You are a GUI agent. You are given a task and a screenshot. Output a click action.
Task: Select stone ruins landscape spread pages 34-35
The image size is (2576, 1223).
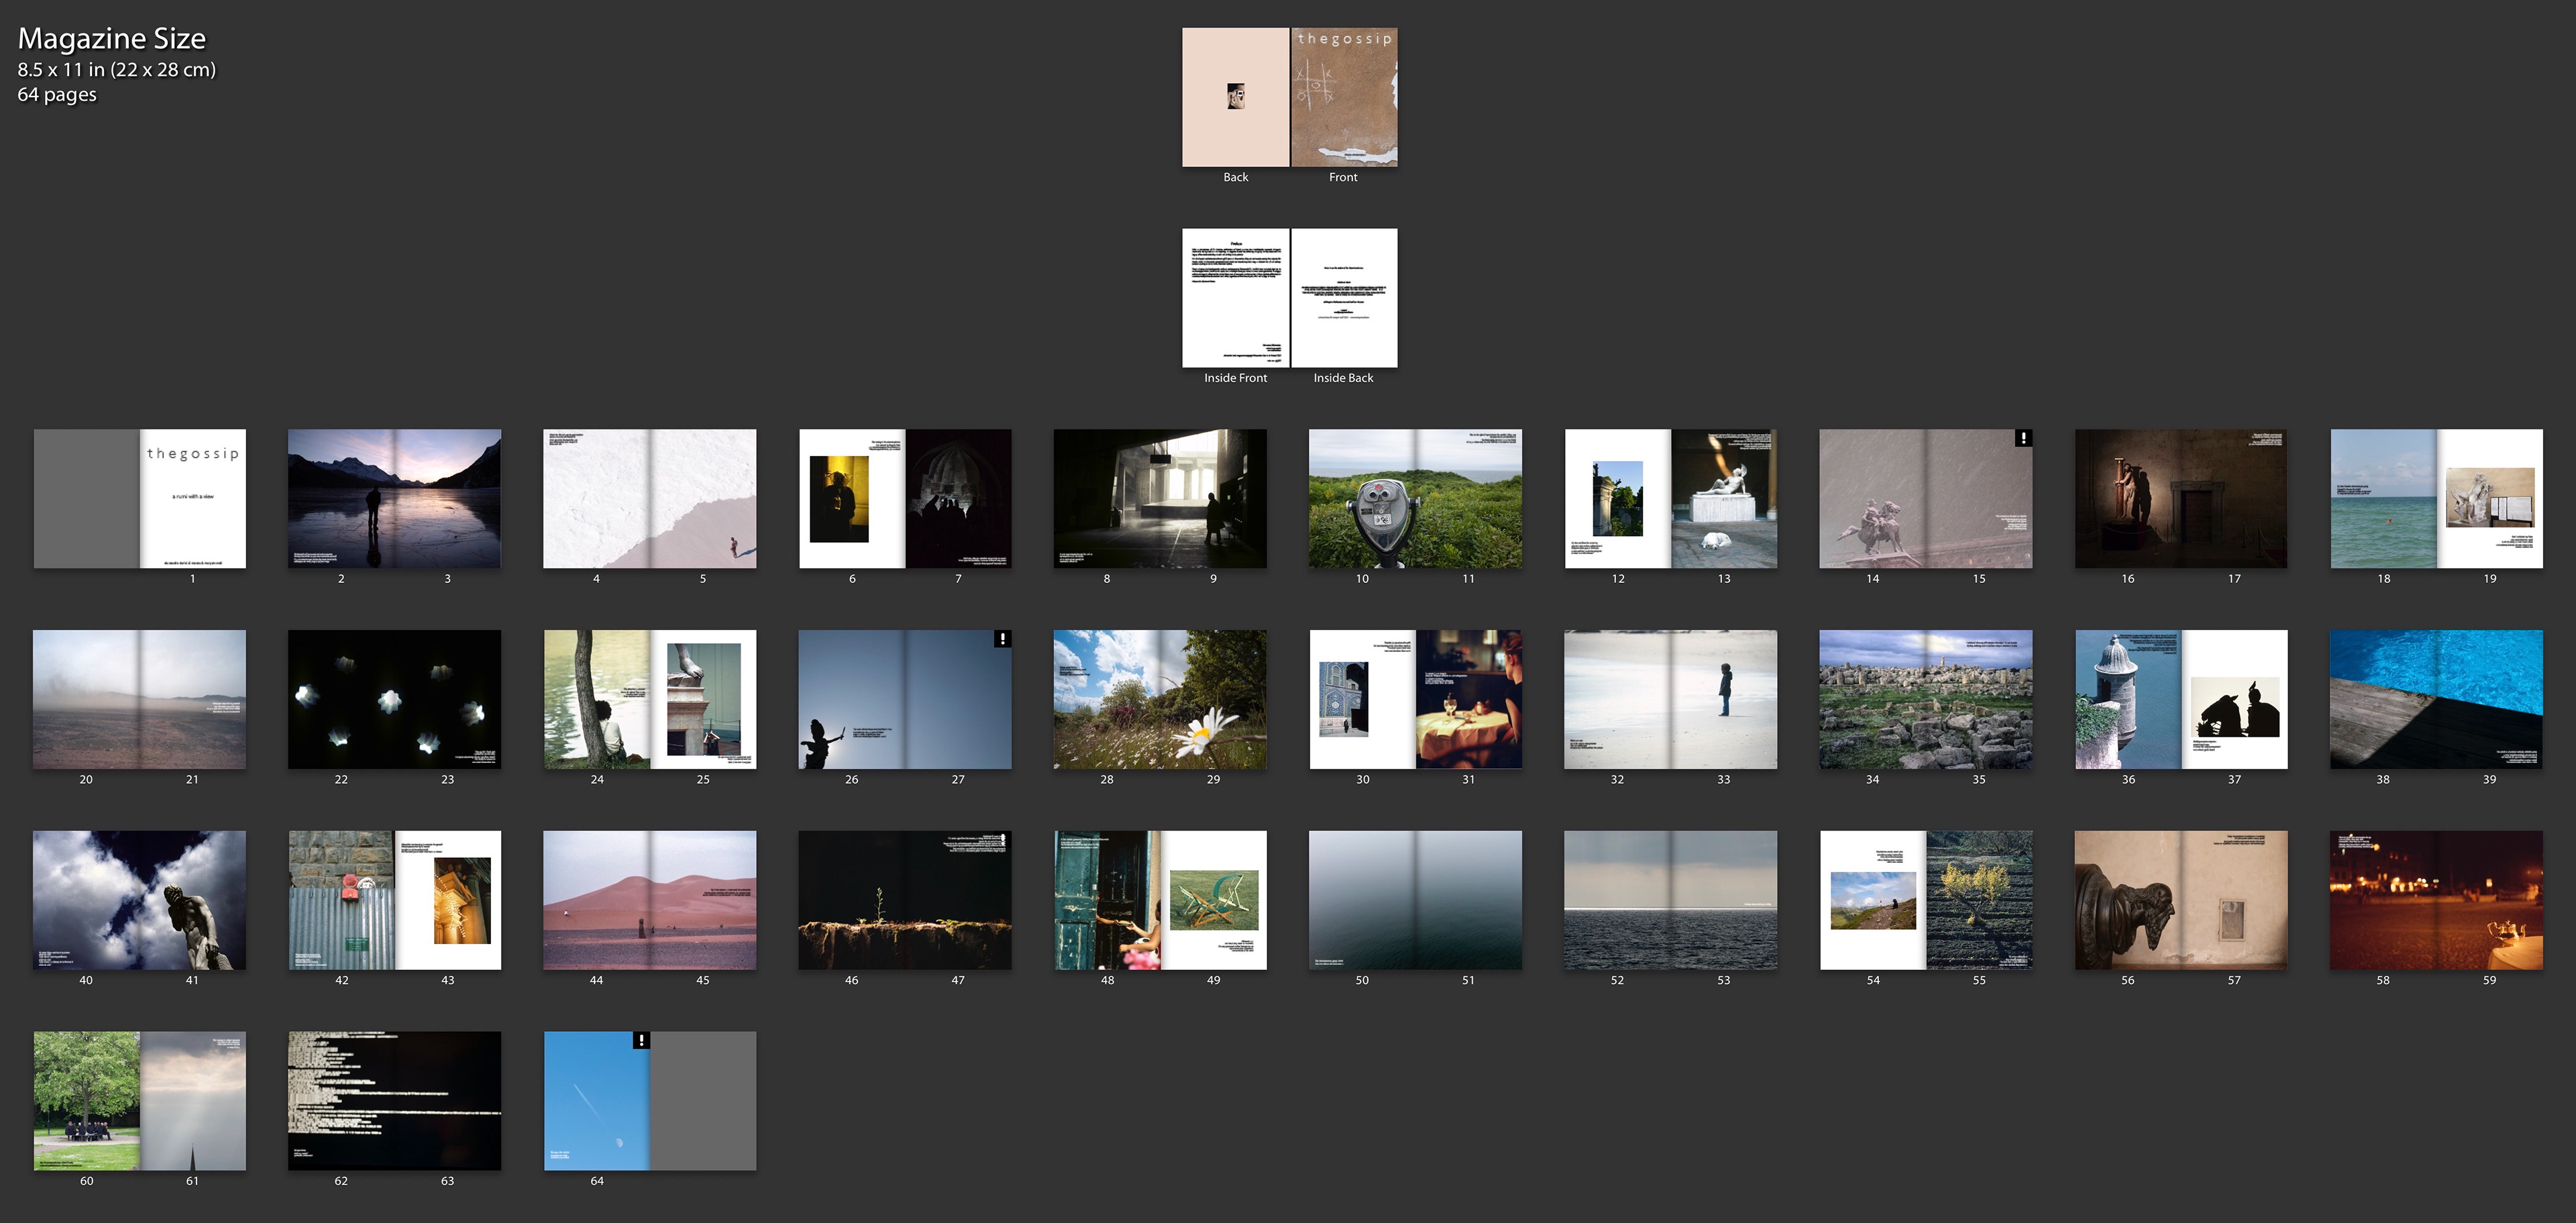tap(1925, 699)
